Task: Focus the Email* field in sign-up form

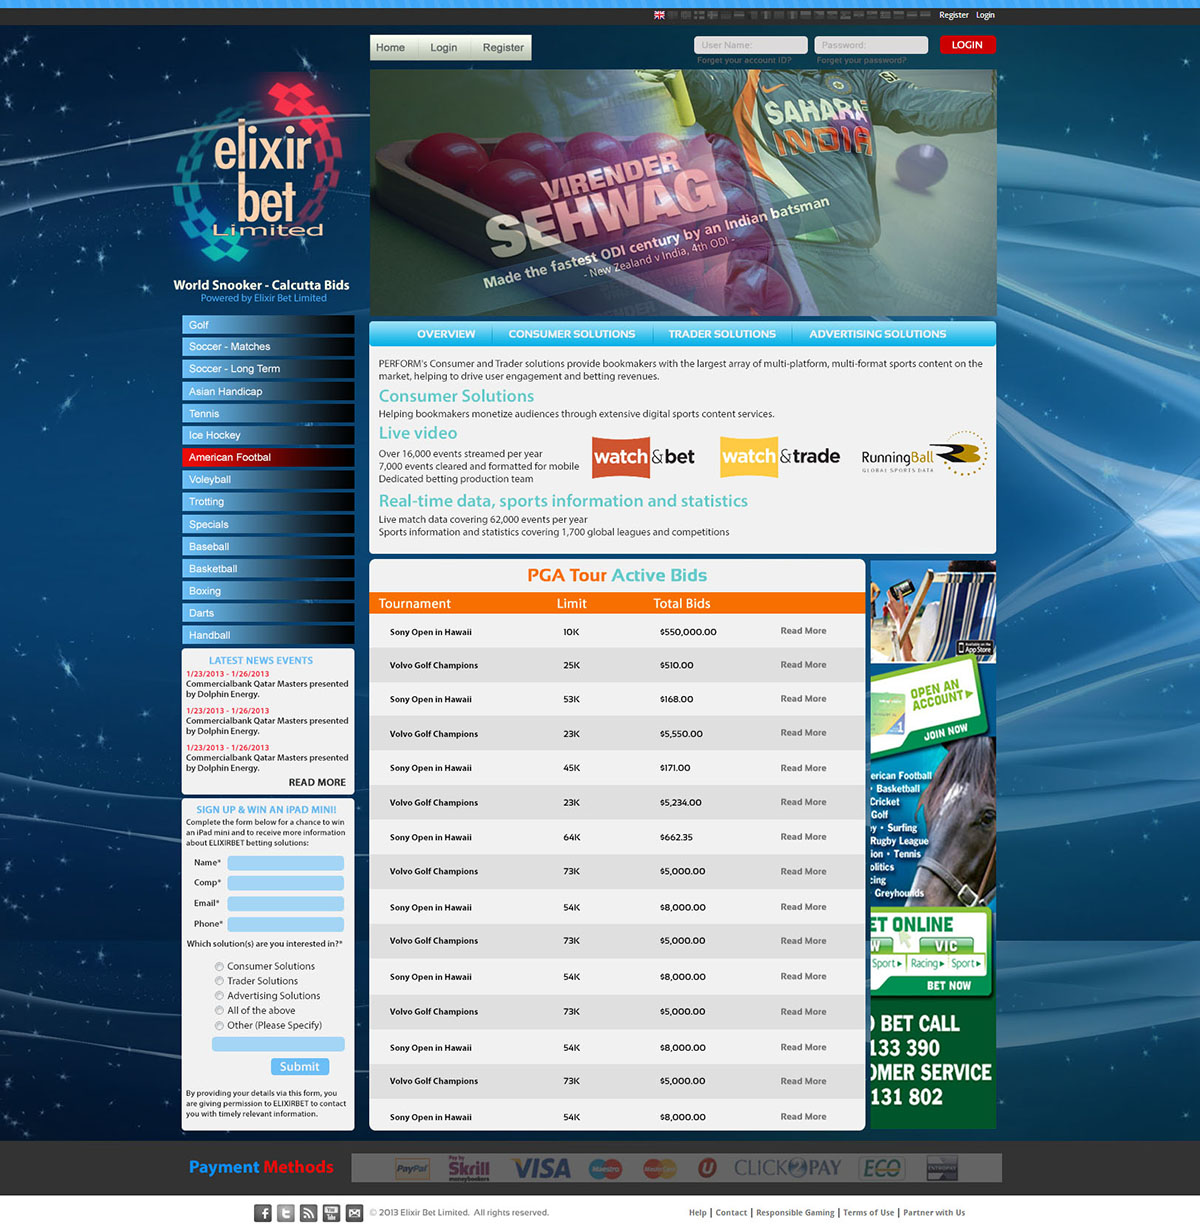Action: [286, 904]
